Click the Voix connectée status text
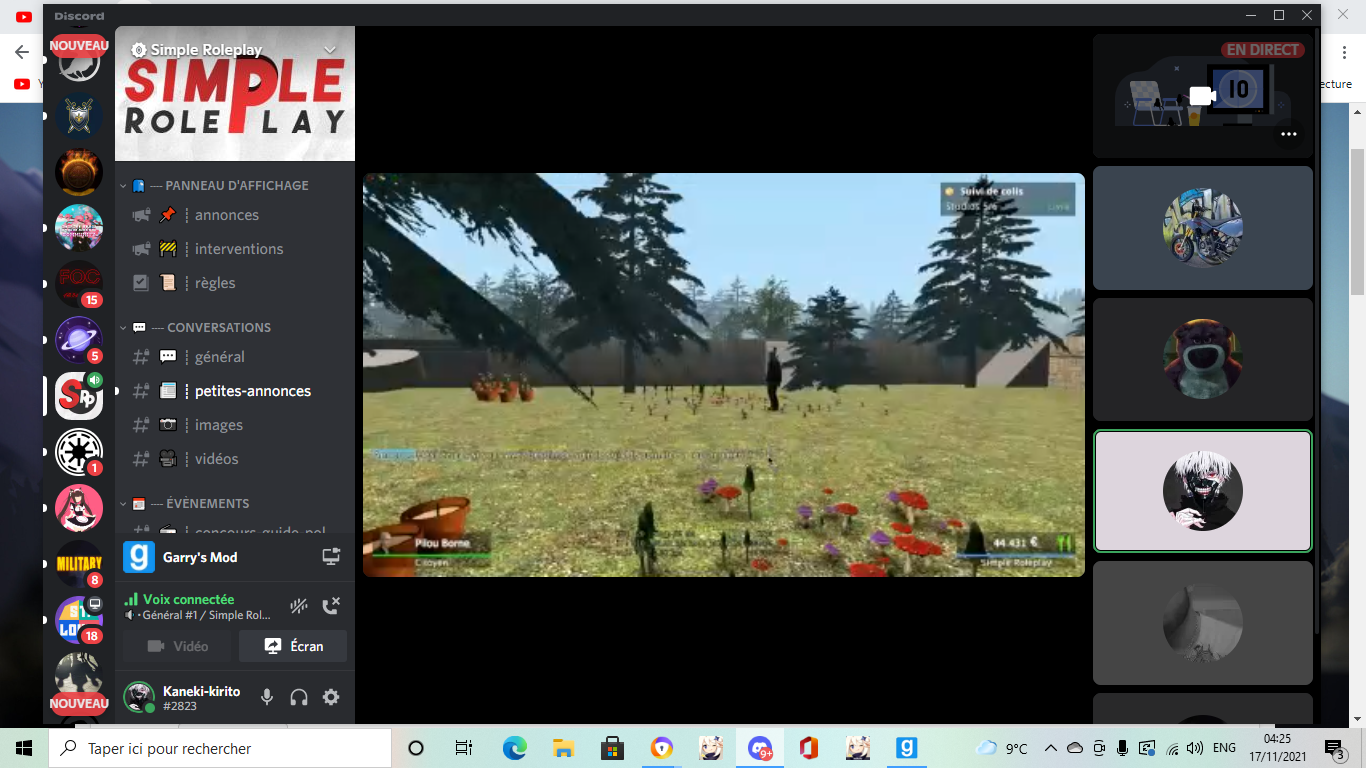Viewport: 1366px width, 768px height. click(188, 599)
